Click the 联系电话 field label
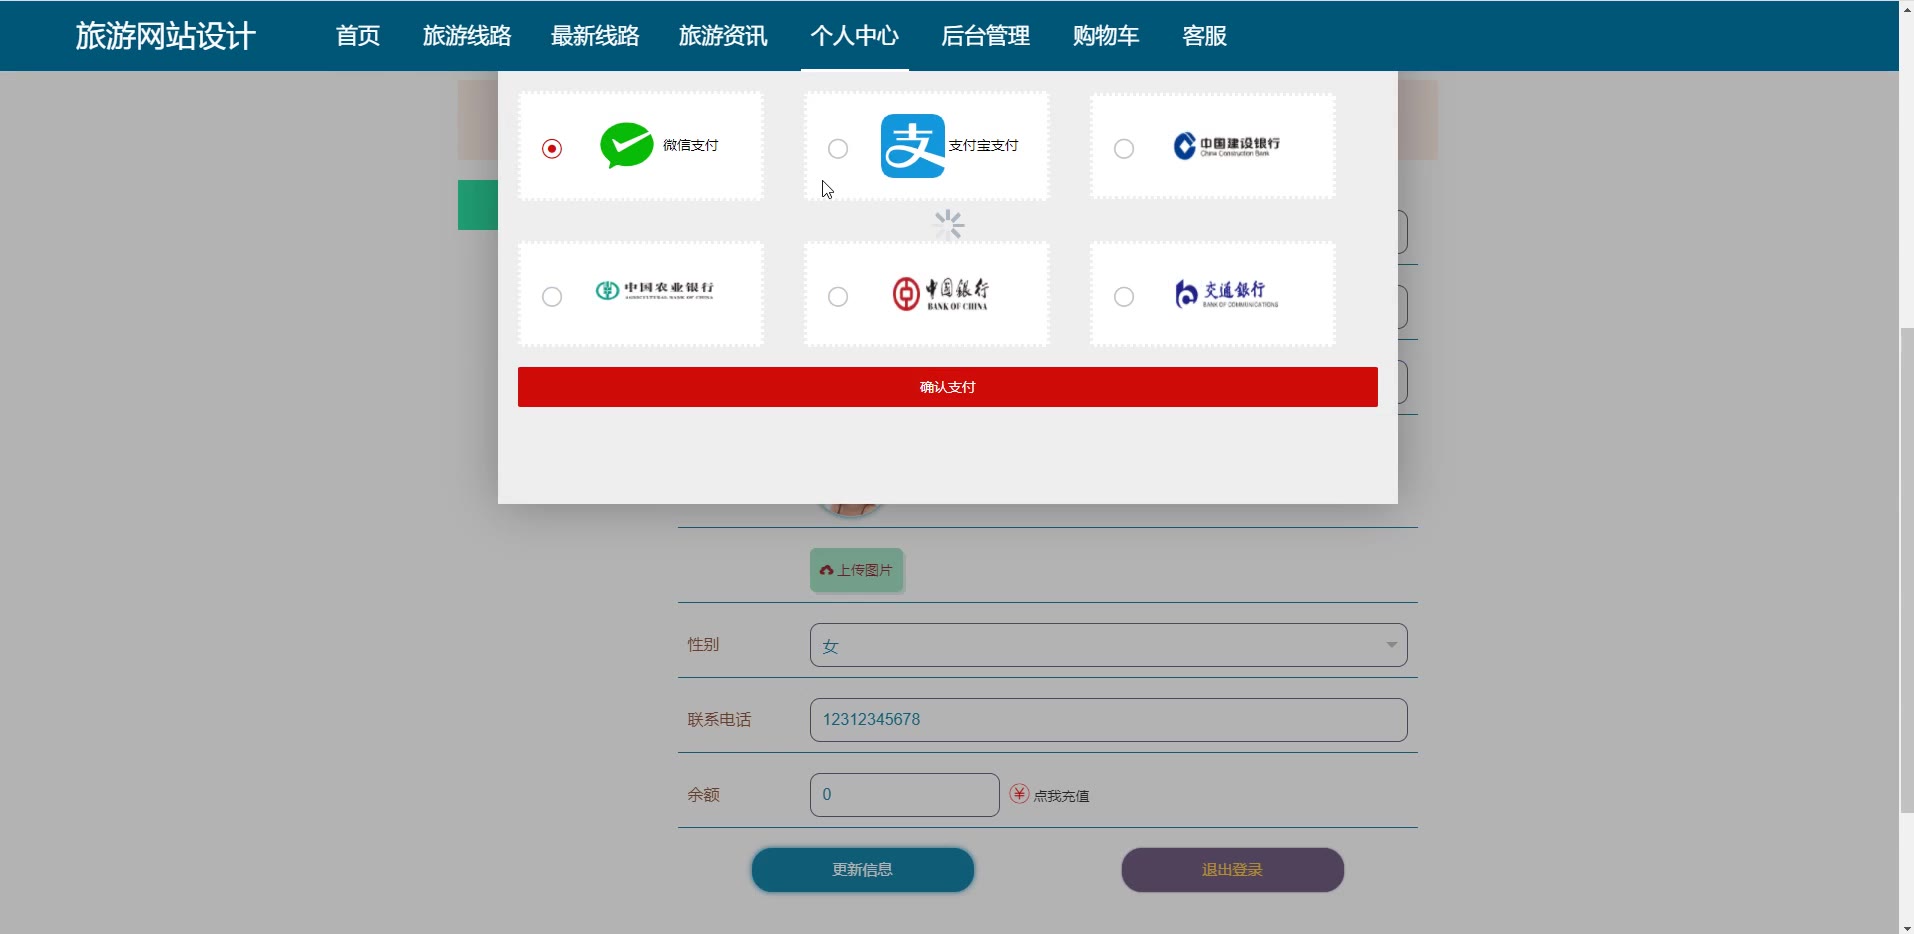Screen dimensions: 1914x934 coord(719,720)
